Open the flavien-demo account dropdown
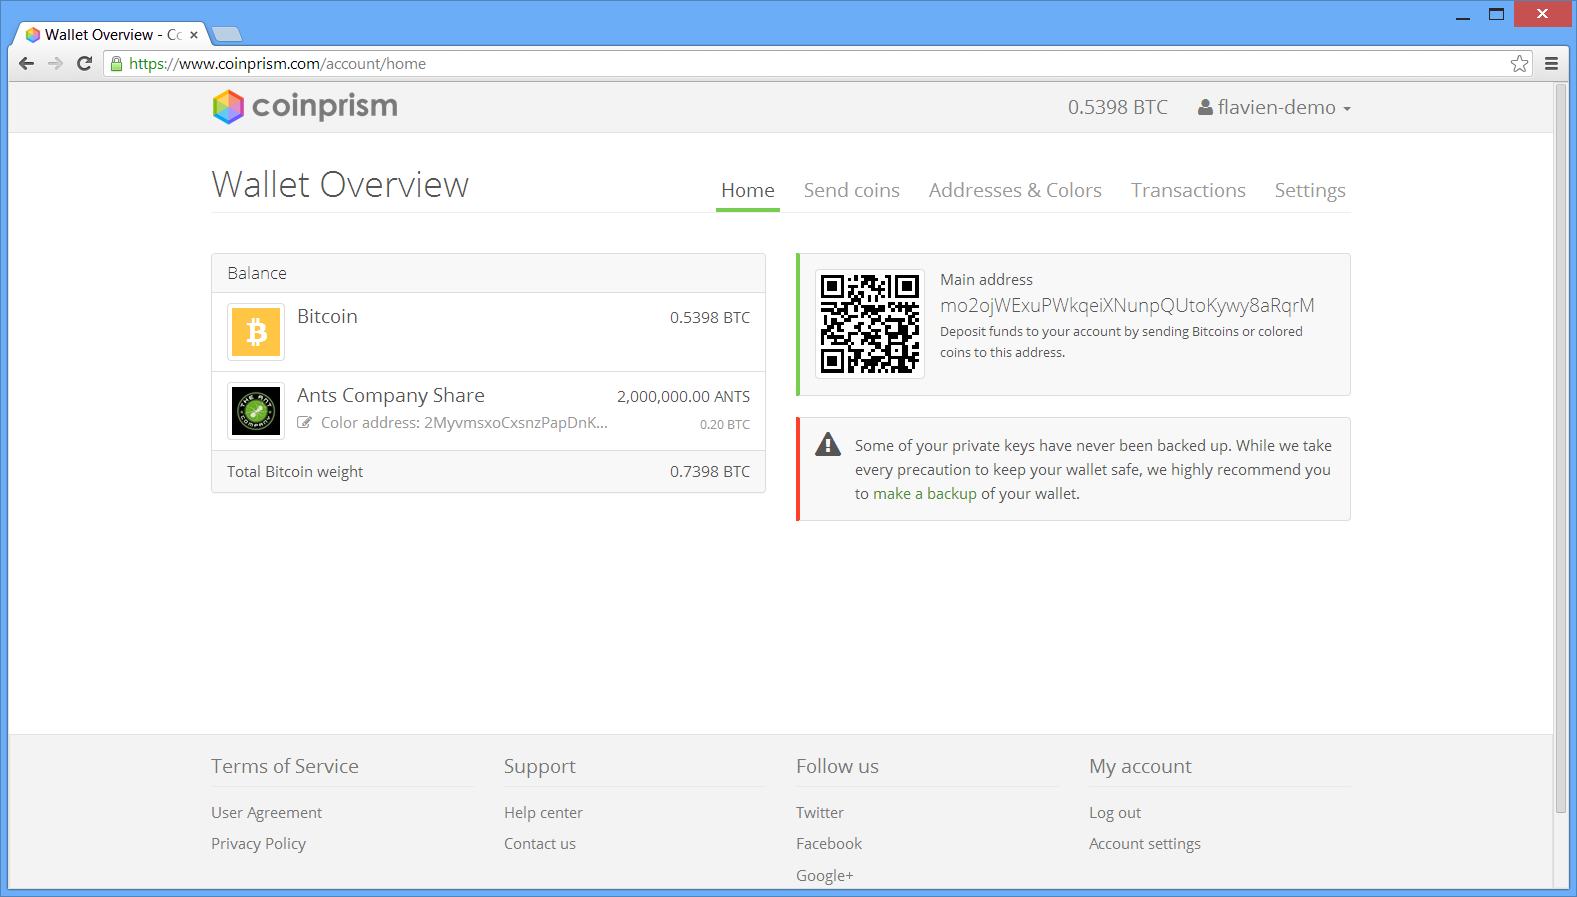1577x897 pixels. pyautogui.click(x=1275, y=107)
